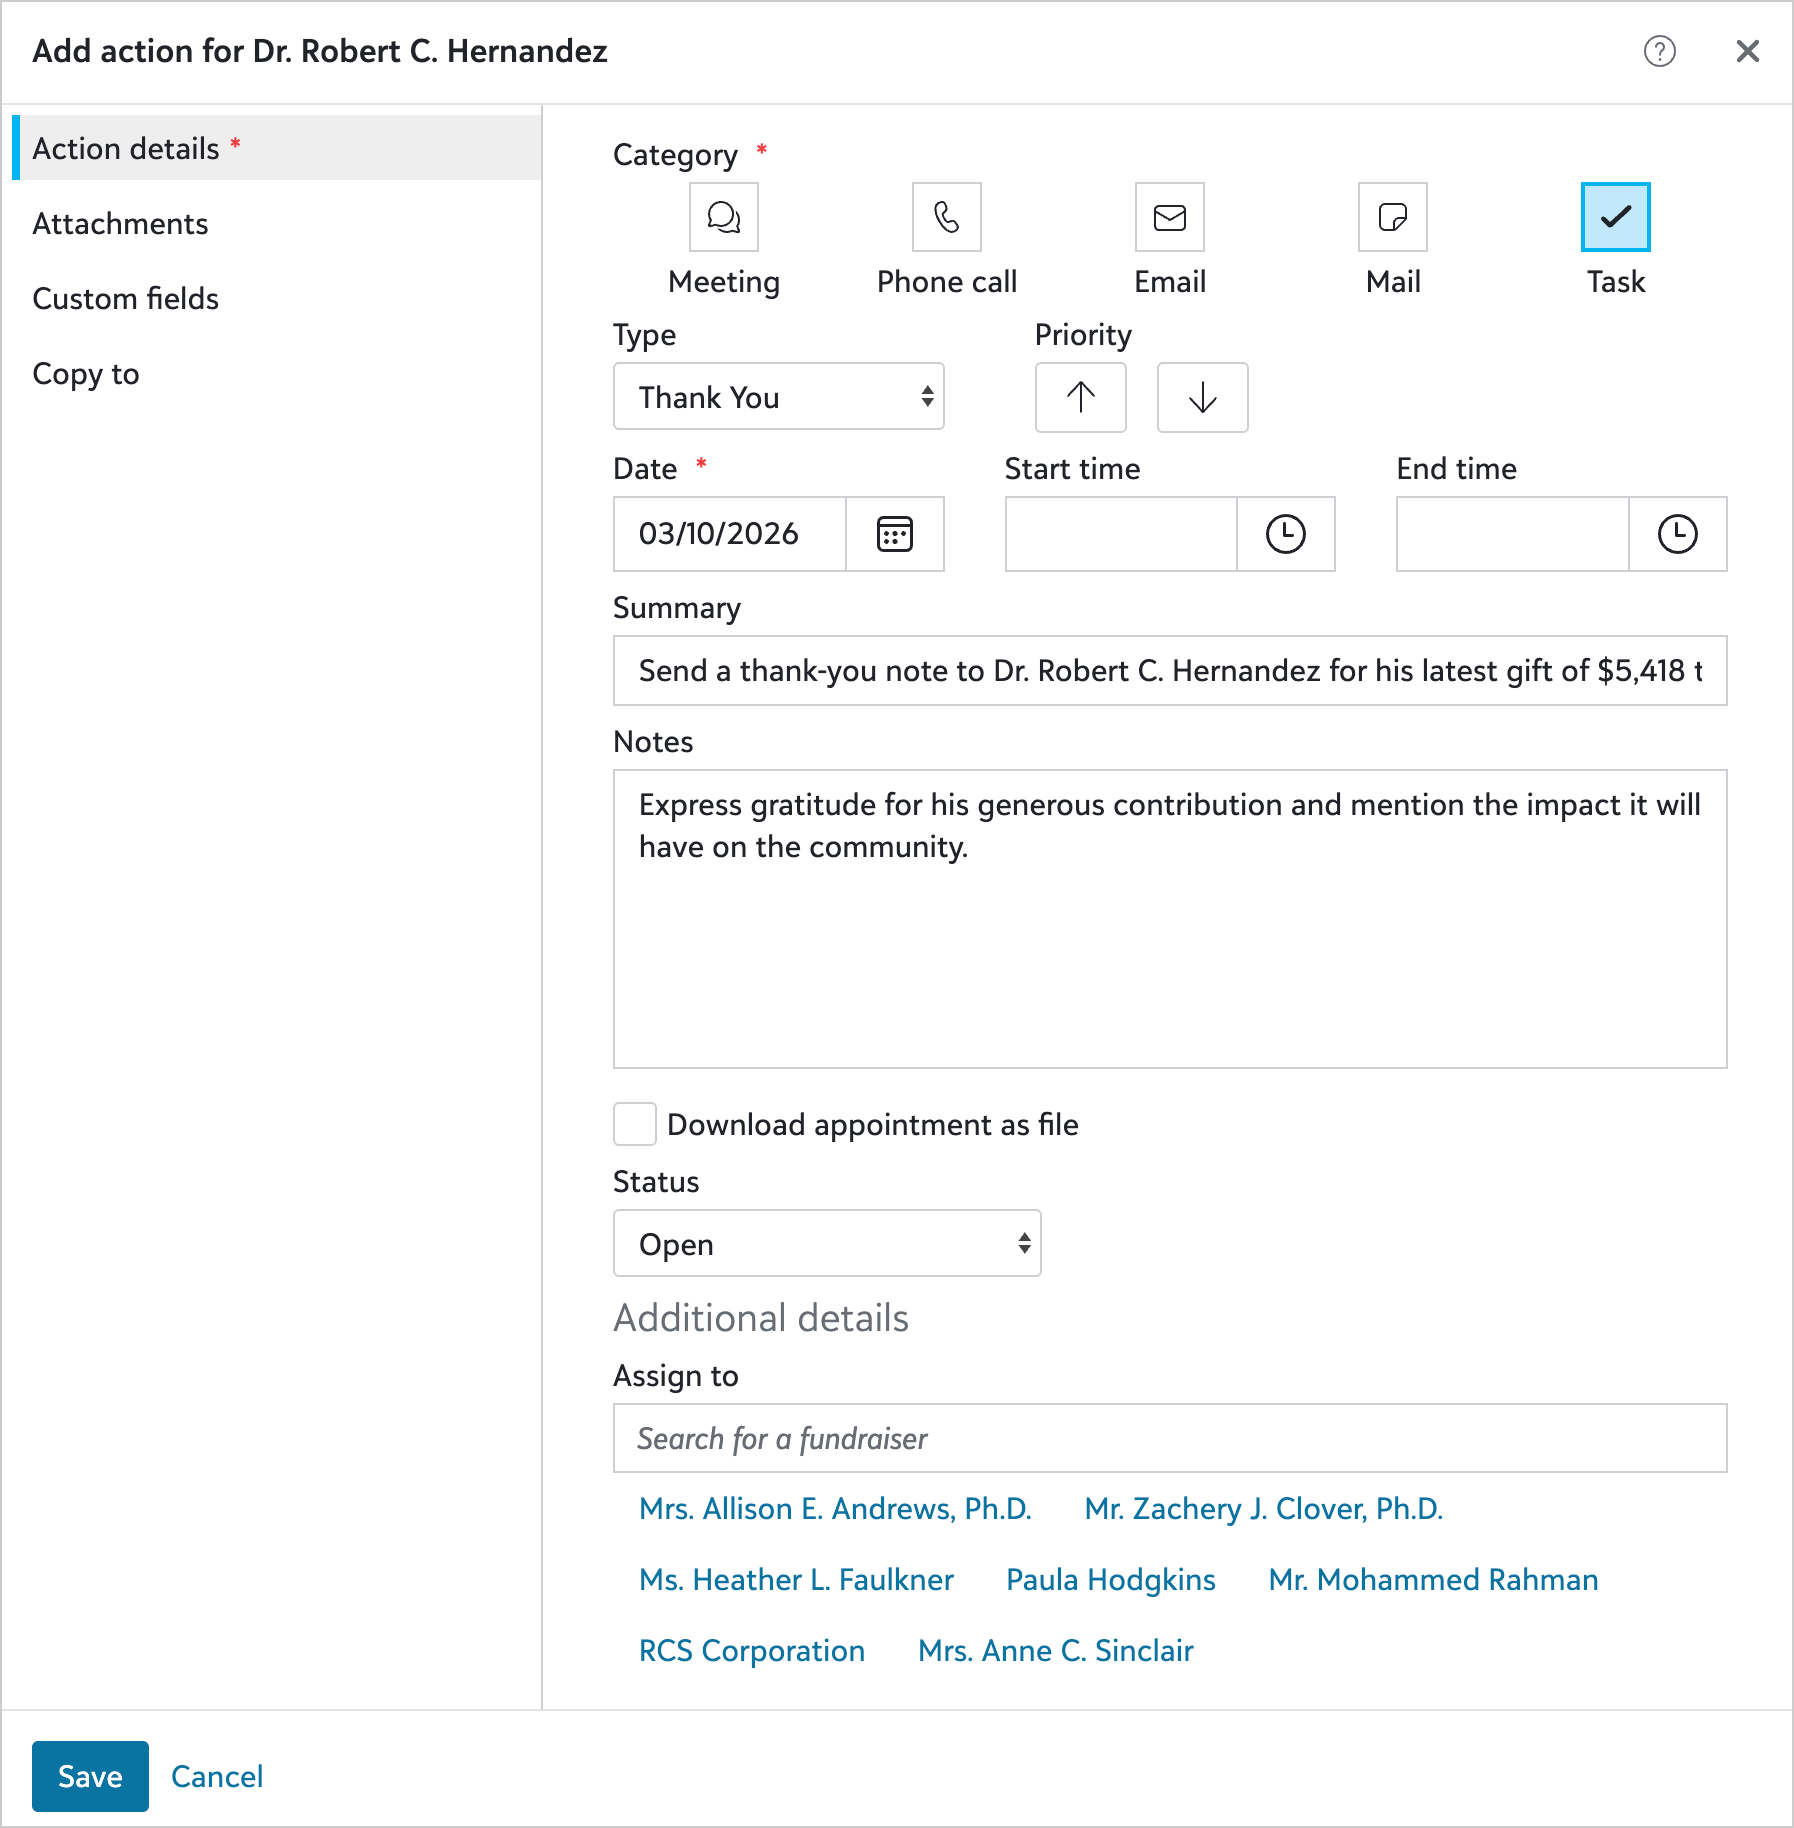Image resolution: width=1794 pixels, height=1828 pixels.
Task: Set priority low with down arrow
Action: click(1202, 397)
